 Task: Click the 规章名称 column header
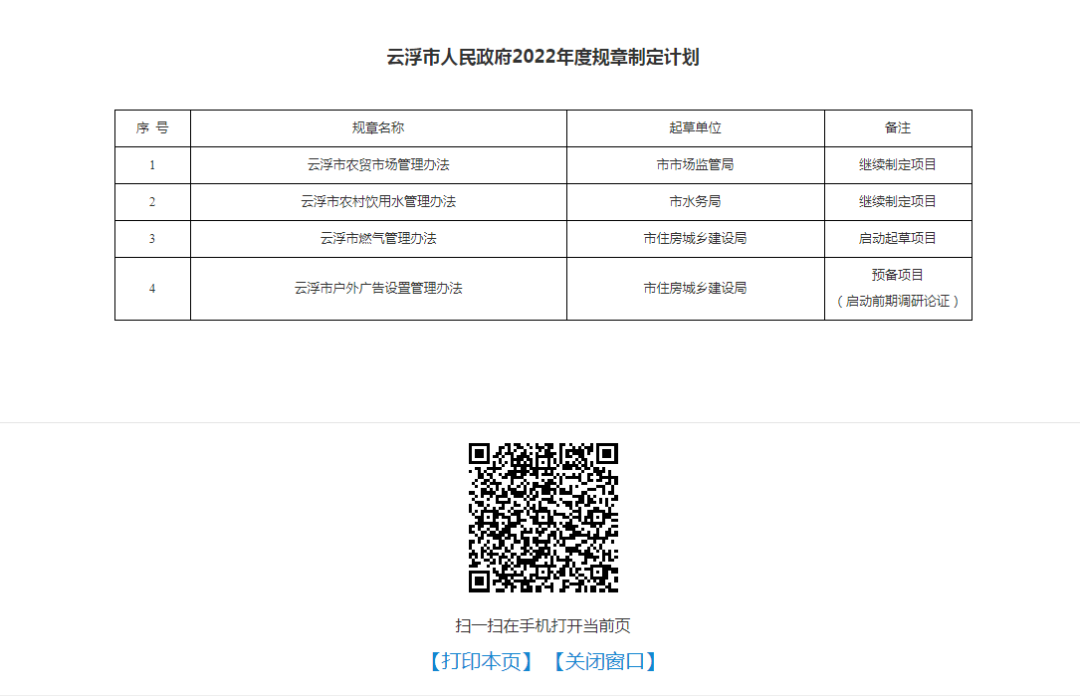pyautogui.click(x=378, y=128)
